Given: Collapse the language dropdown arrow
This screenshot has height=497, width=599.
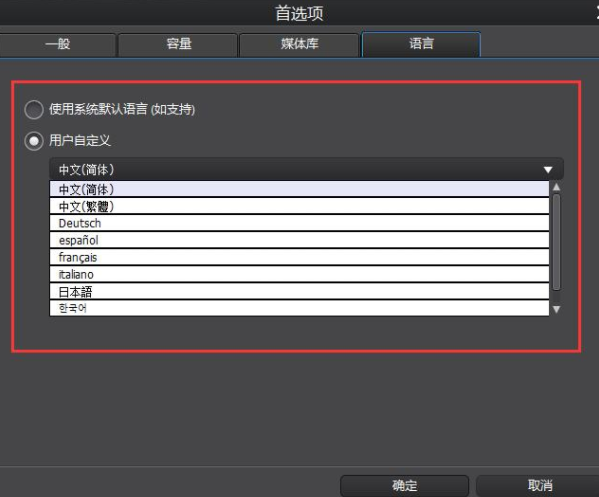Looking at the screenshot, I should (x=548, y=170).
